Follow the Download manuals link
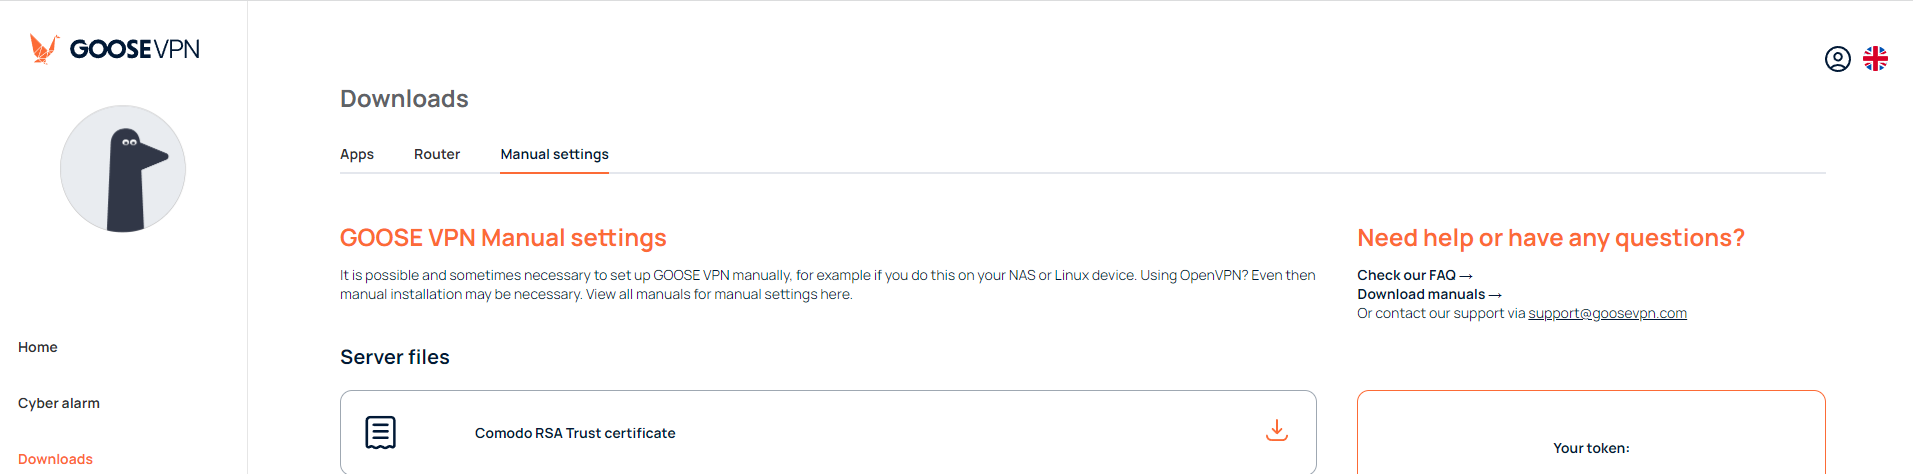 click(x=1430, y=294)
